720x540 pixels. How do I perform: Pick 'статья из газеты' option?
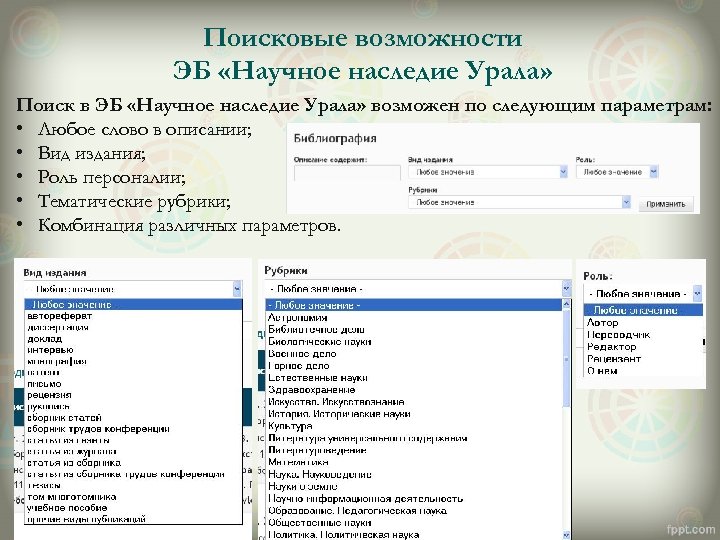[133, 440]
